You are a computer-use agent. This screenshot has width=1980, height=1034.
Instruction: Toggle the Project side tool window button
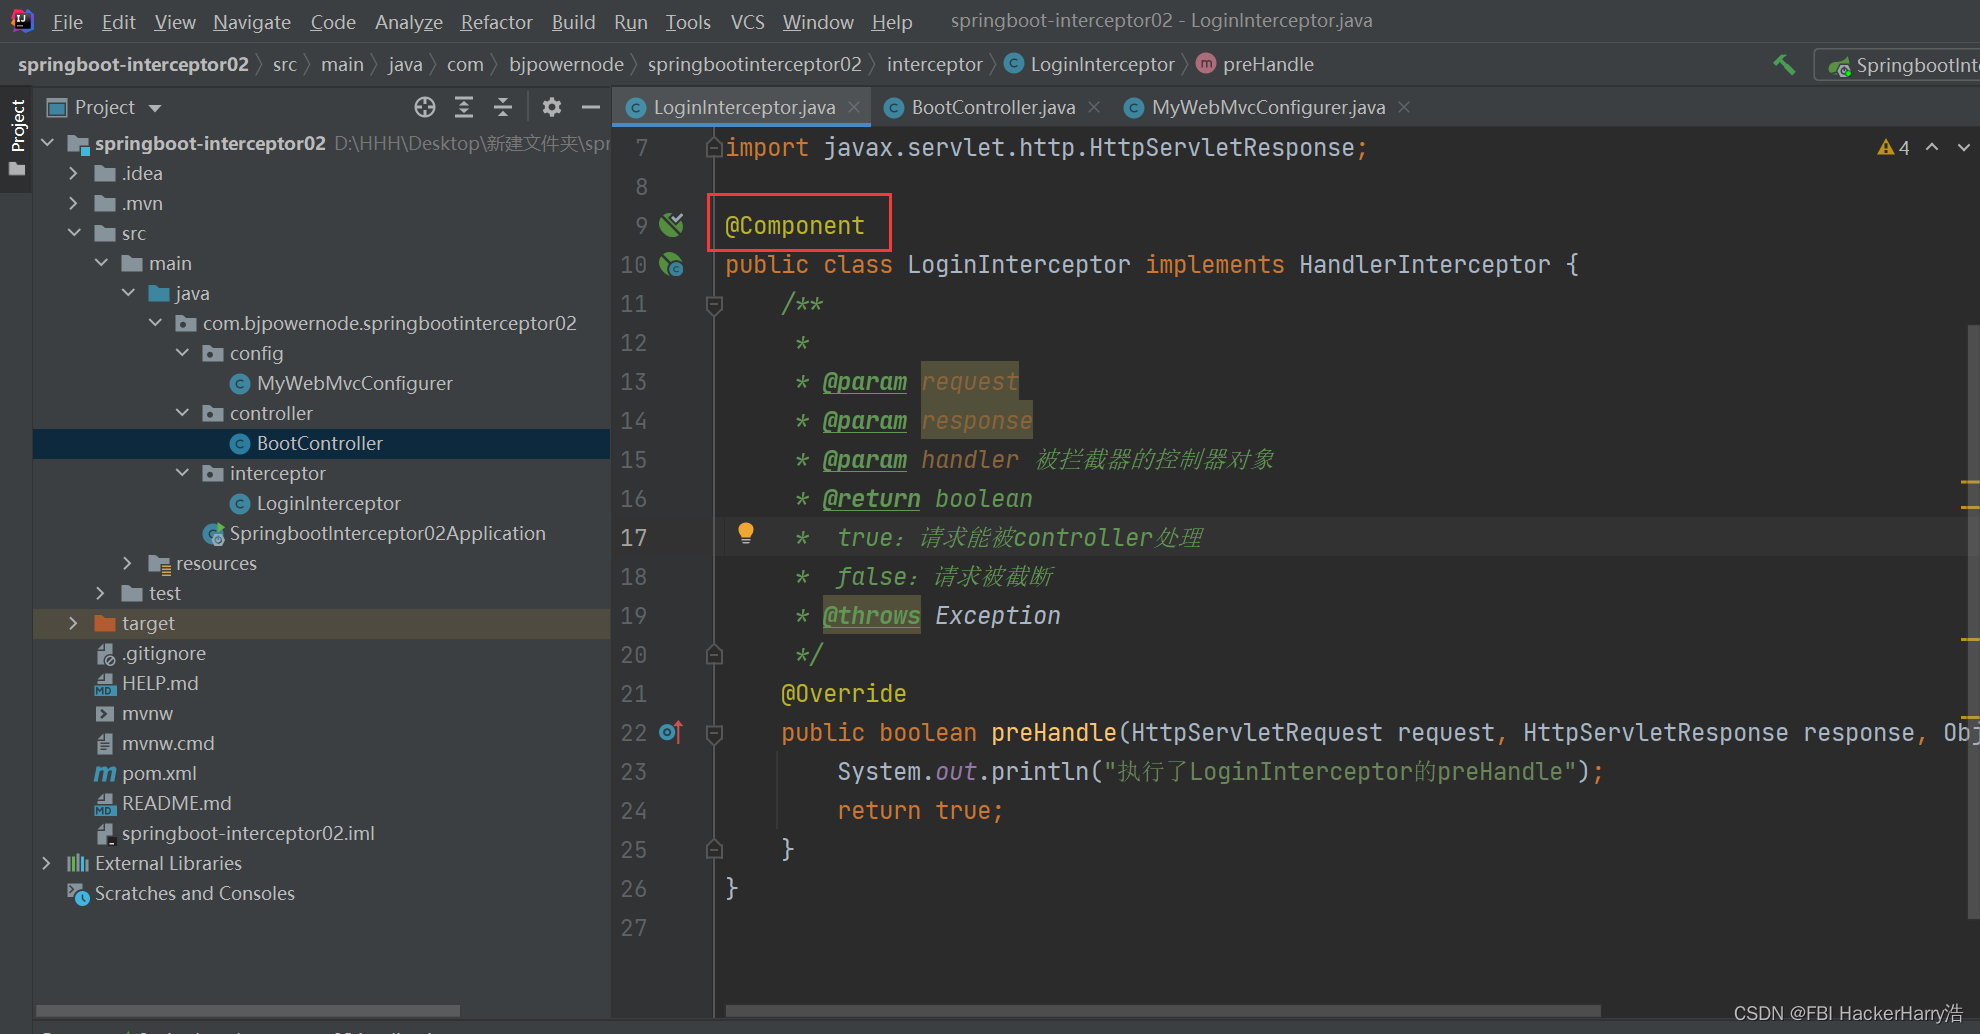17,137
